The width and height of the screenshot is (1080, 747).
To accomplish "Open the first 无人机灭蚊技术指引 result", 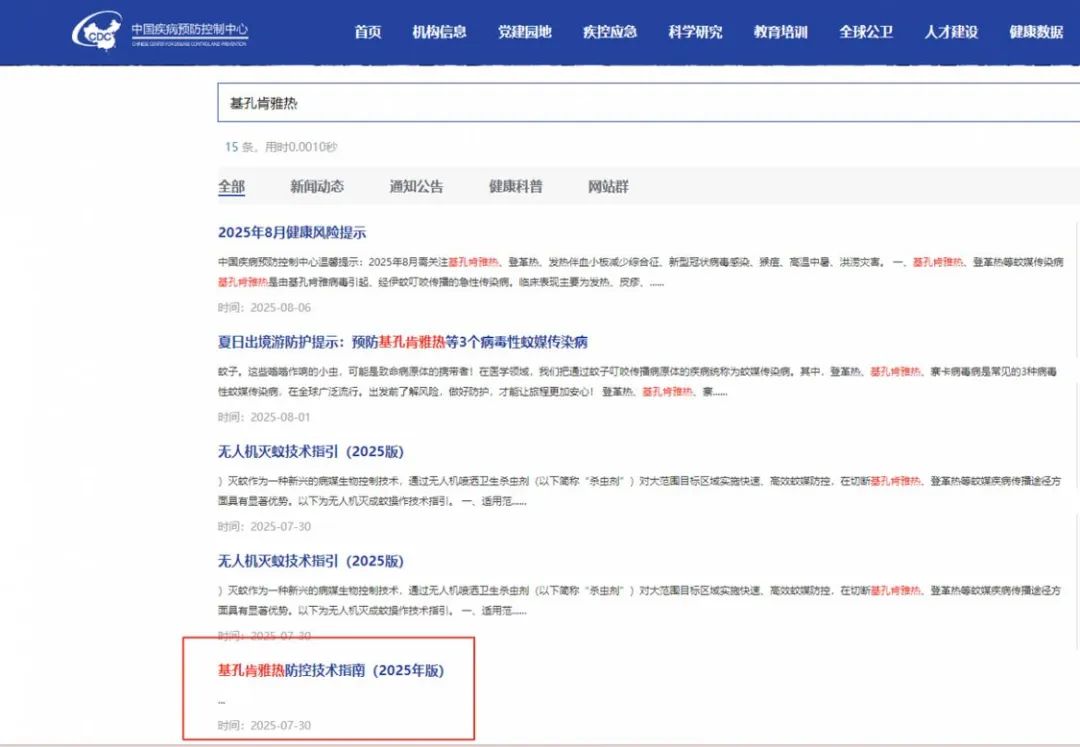I will coord(311,451).
